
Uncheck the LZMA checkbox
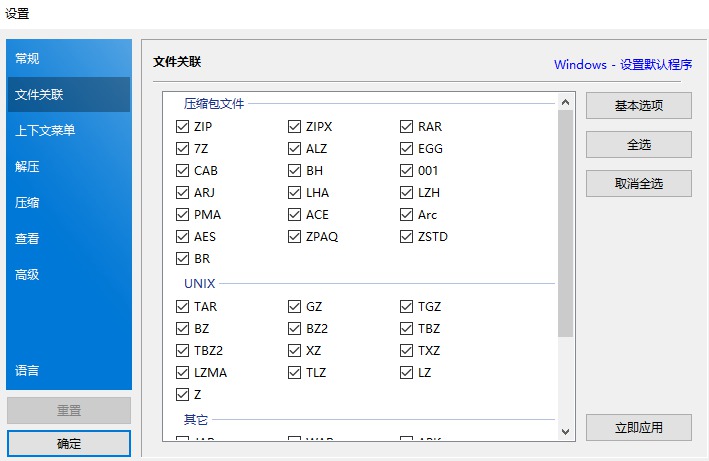tap(182, 373)
